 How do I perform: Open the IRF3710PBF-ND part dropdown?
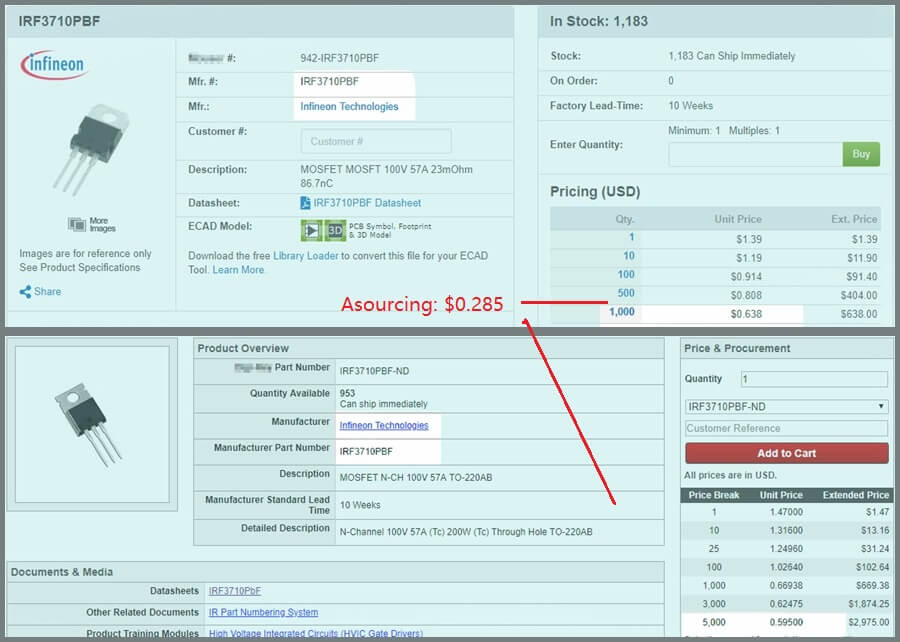pos(786,407)
